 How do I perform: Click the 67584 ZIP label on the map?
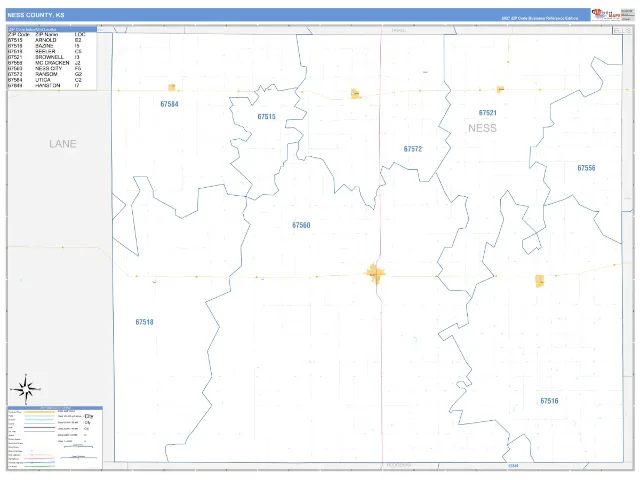tap(169, 104)
